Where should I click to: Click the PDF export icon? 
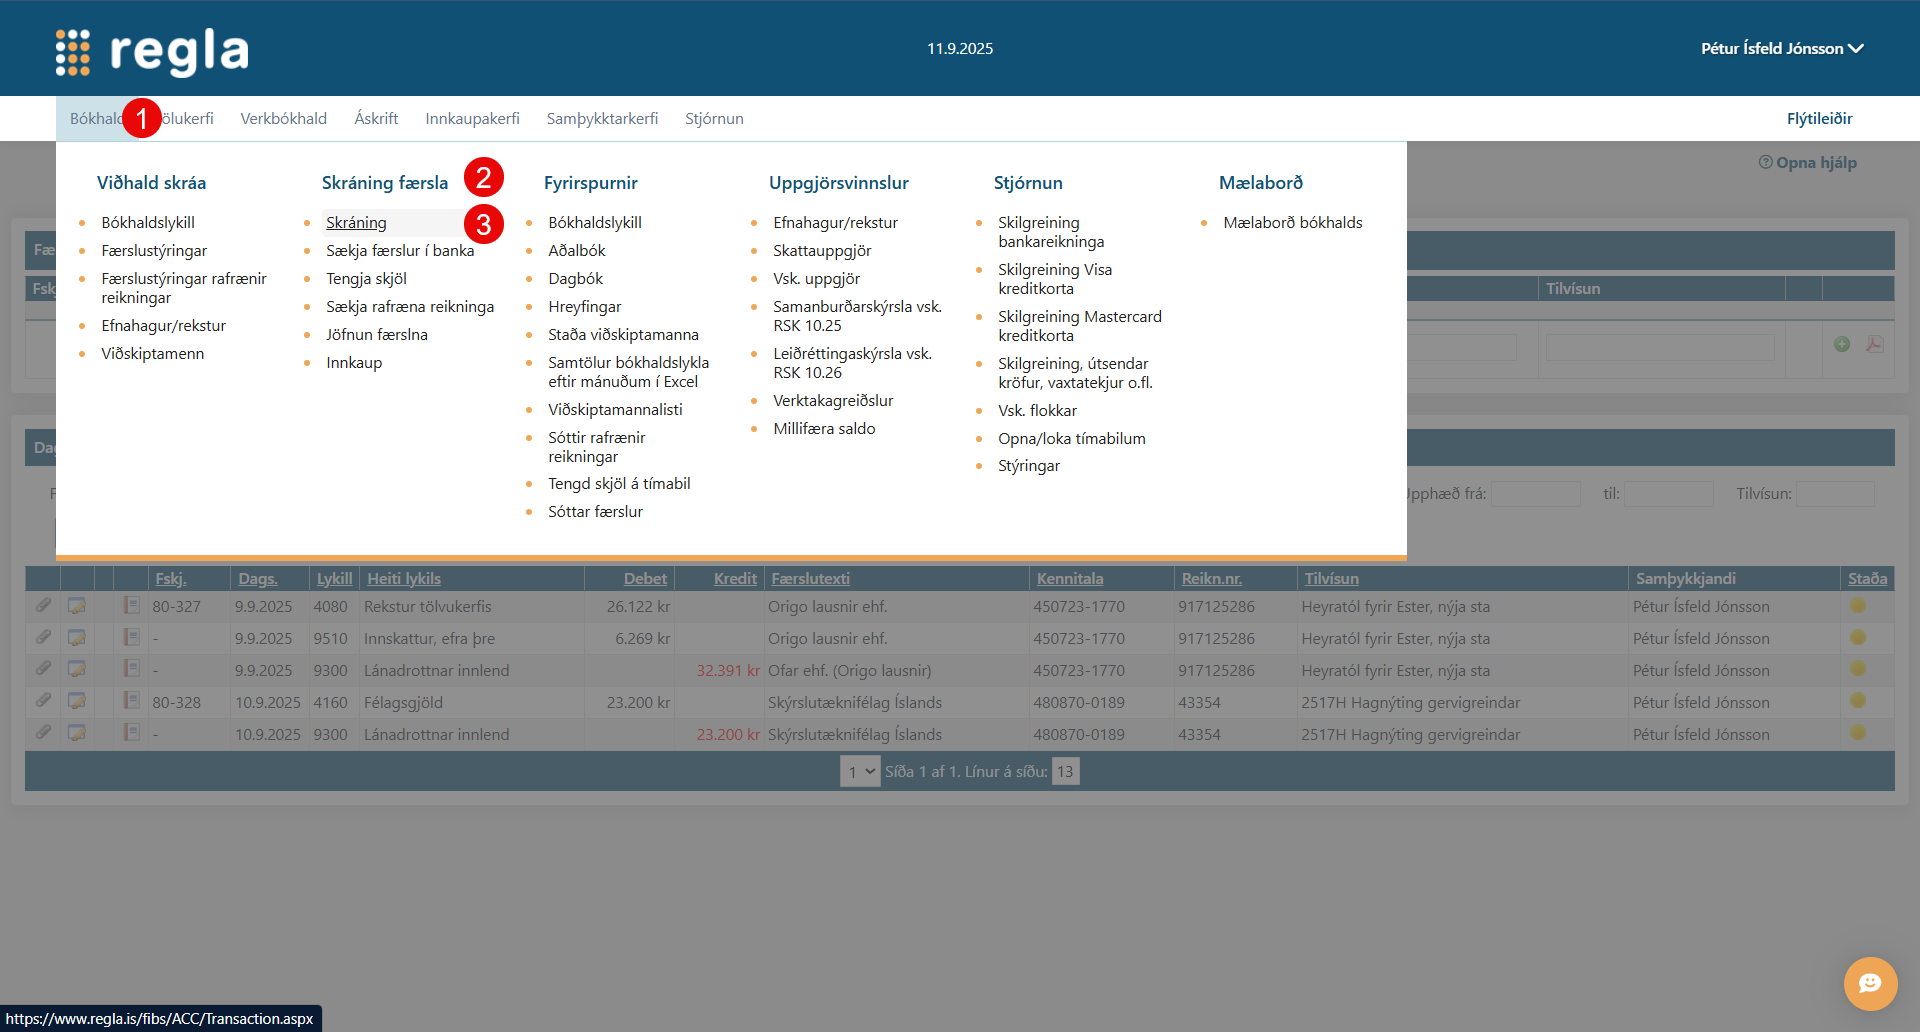[1875, 344]
